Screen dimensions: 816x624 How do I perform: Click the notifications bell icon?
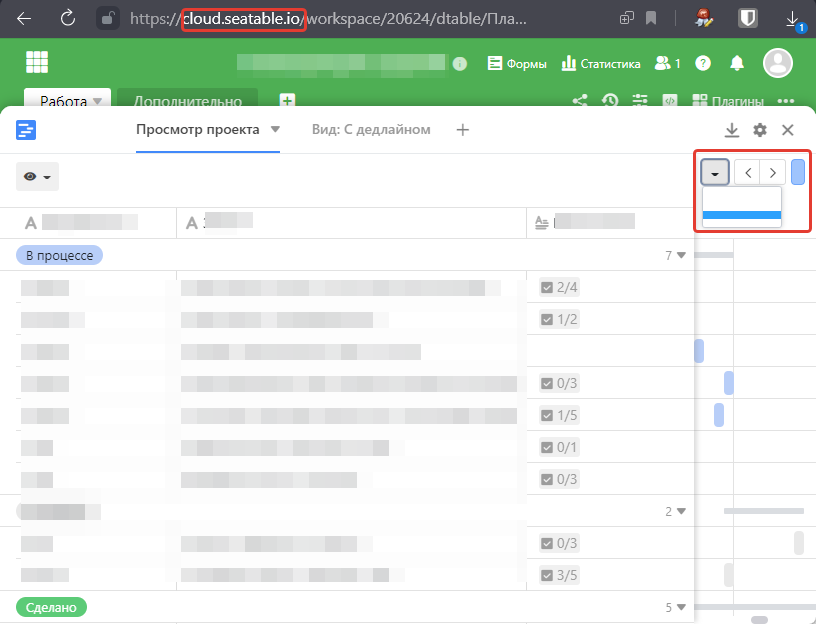click(737, 63)
